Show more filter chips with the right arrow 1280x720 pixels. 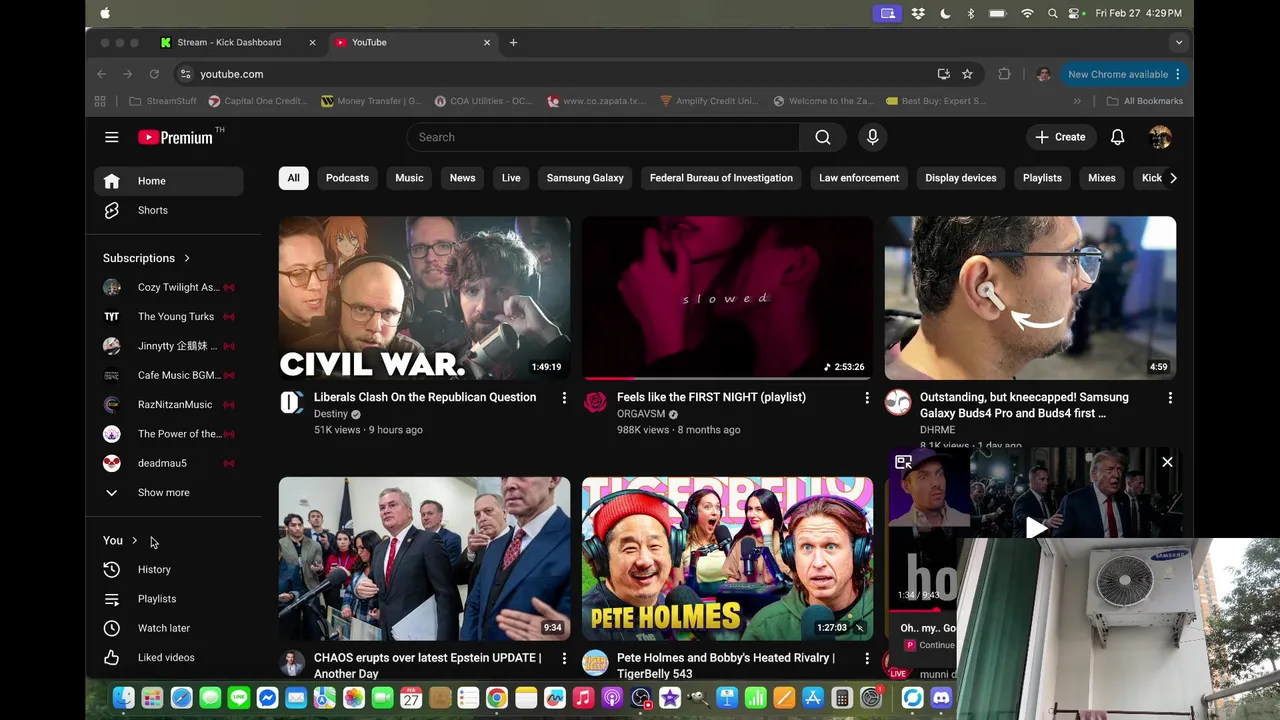point(1173,178)
